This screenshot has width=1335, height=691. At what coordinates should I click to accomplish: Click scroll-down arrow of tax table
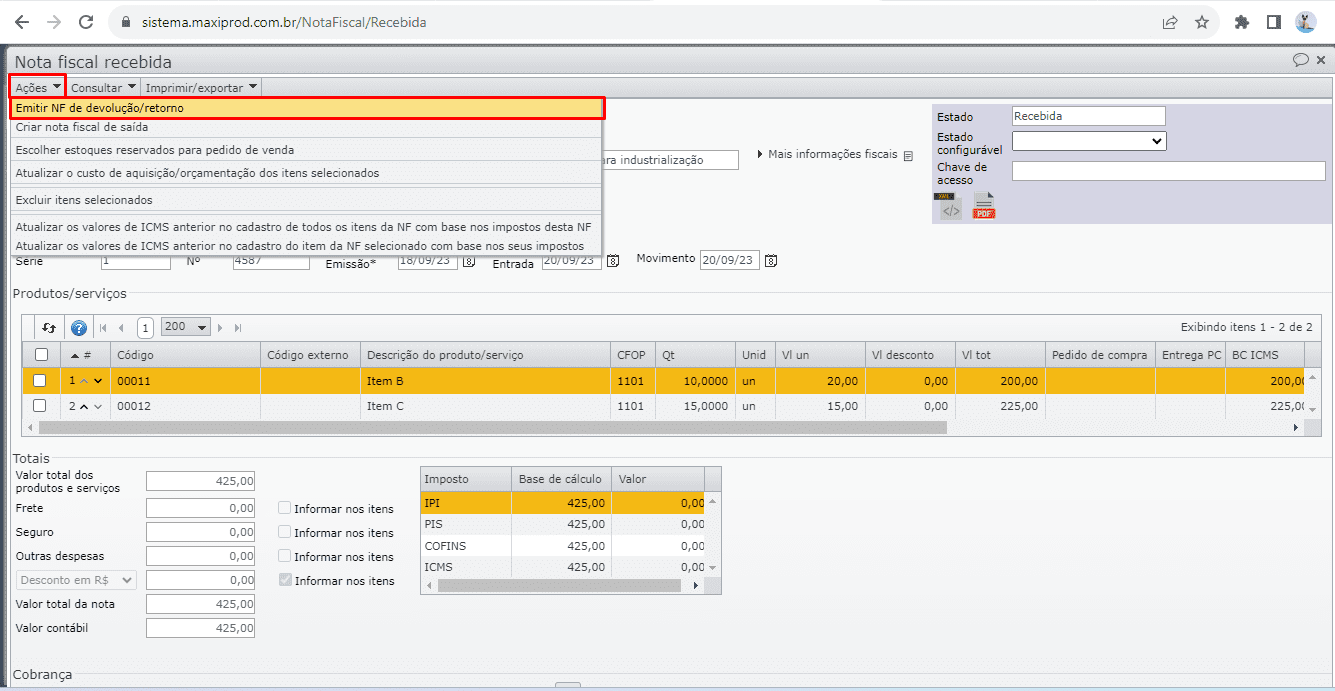click(713, 568)
